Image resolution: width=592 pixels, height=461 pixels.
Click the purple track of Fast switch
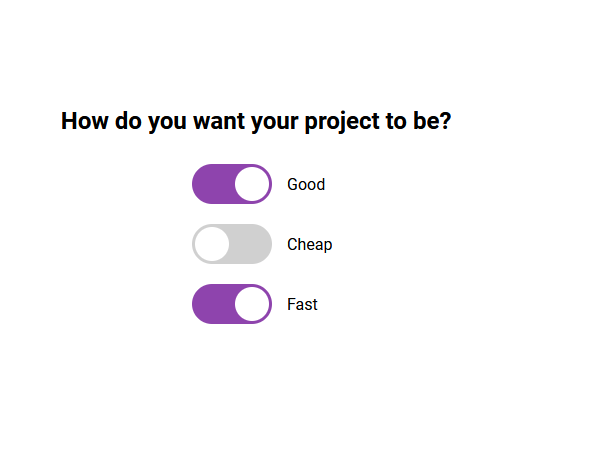coord(213,304)
